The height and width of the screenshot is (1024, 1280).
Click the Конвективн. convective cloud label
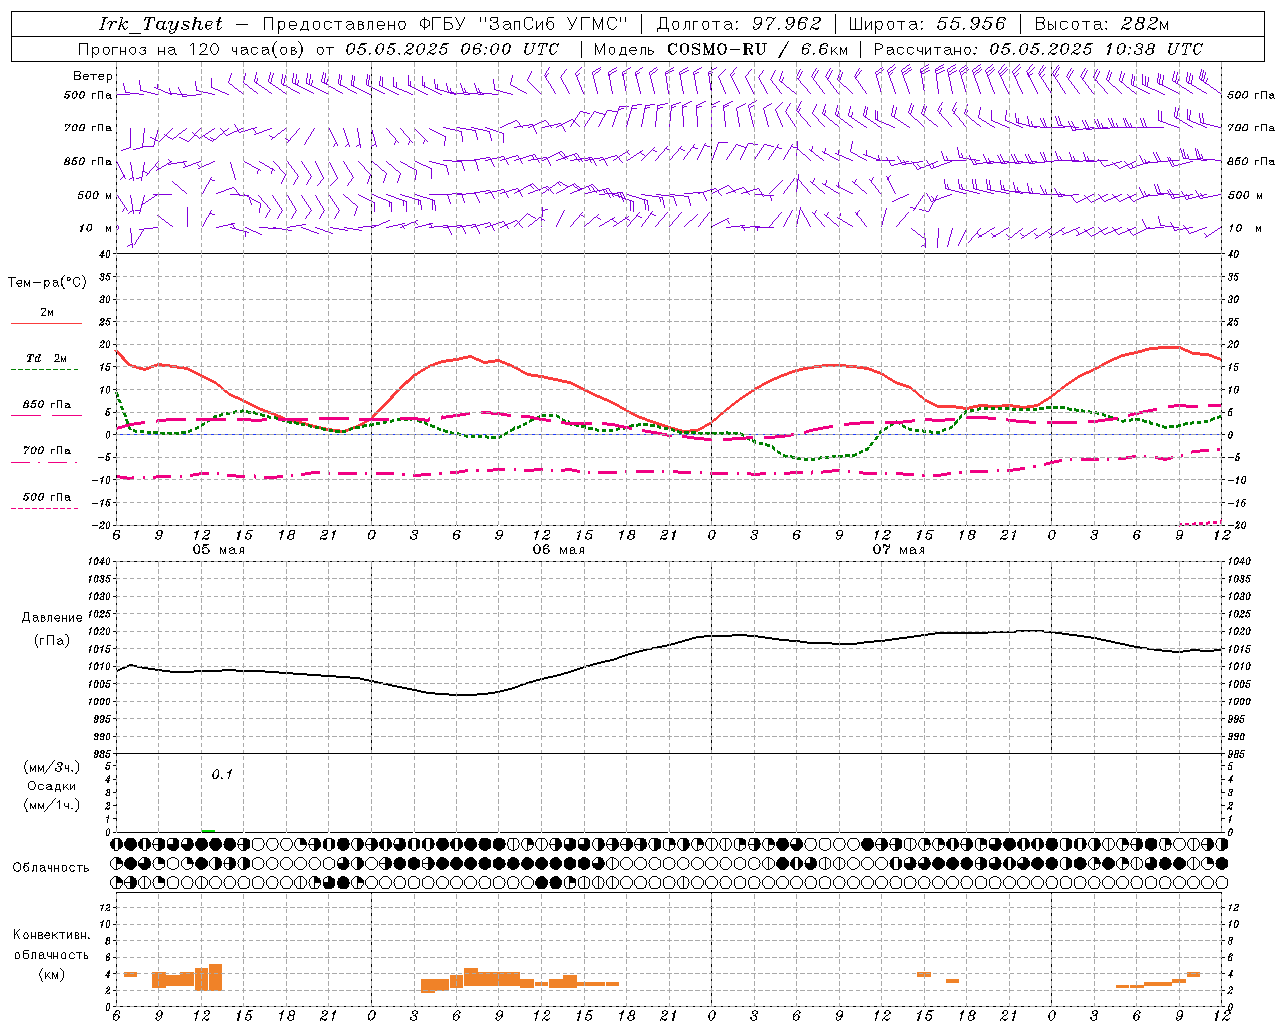point(51,935)
